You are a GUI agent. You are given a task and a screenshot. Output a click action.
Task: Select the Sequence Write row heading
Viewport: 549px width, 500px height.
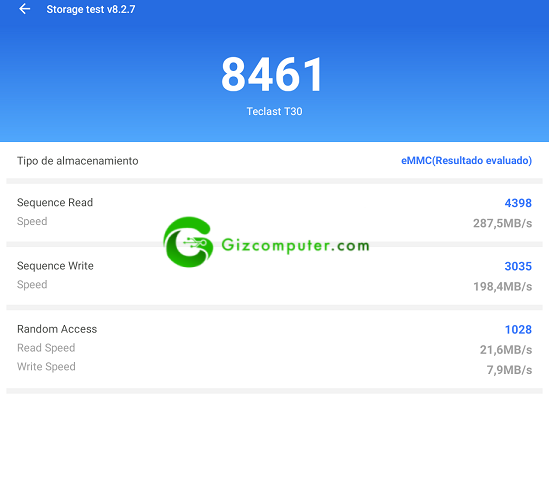[55, 266]
